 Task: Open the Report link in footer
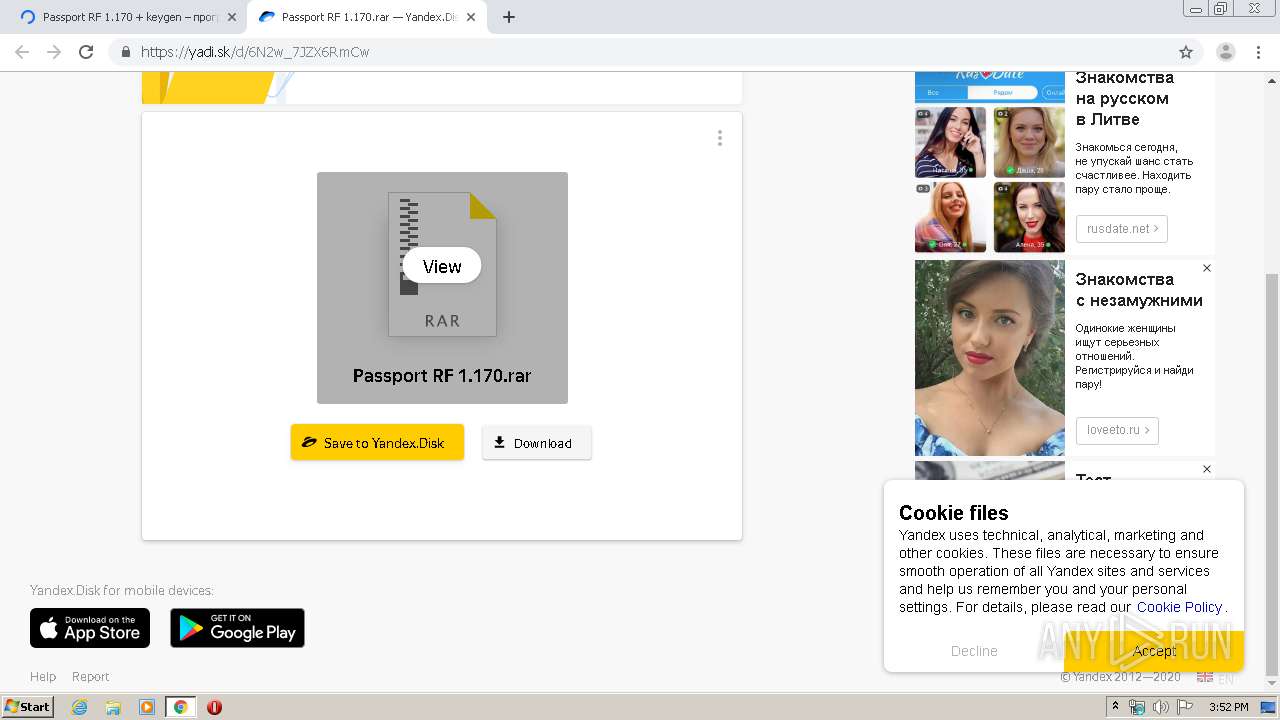click(90, 677)
